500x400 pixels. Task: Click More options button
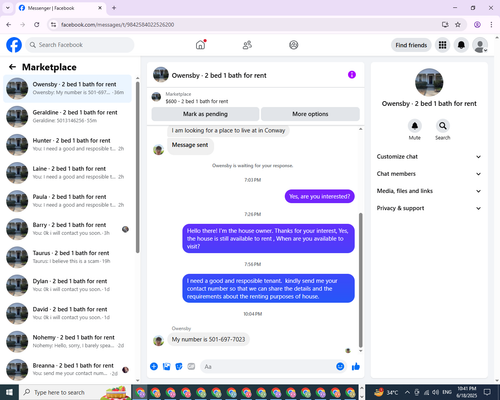point(310,114)
